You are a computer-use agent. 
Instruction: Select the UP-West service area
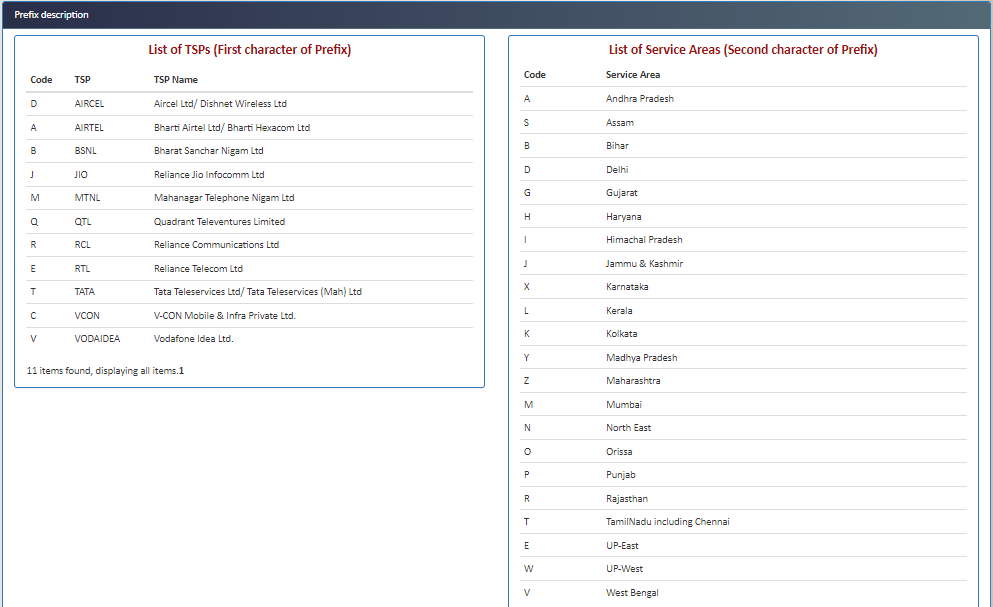click(624, 569)
